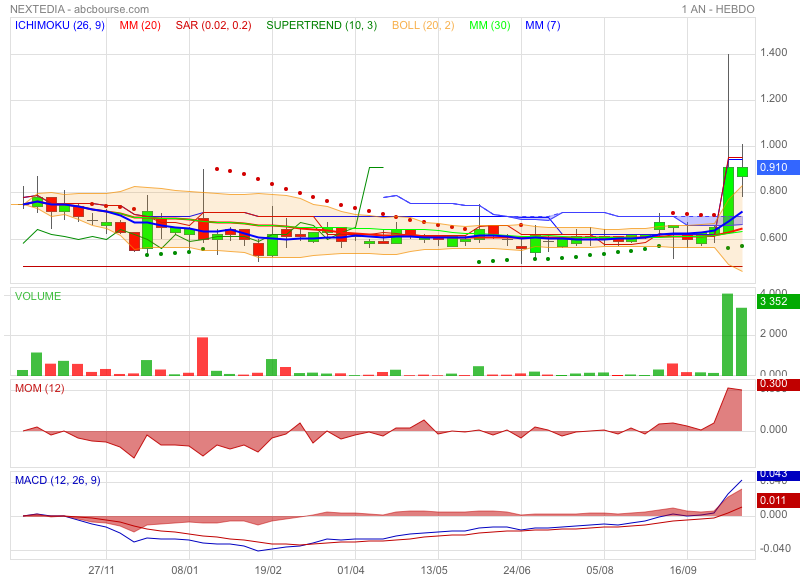
Task: Click the 13/05 date label
Action: tap(434, 570)
